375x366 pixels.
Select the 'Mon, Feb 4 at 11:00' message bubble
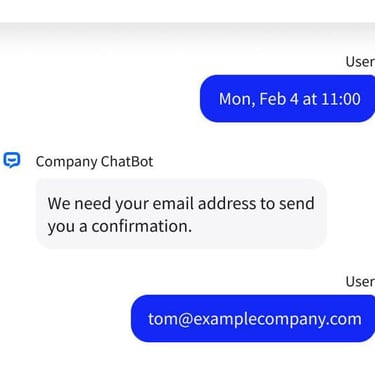click(x=287, y=99)
